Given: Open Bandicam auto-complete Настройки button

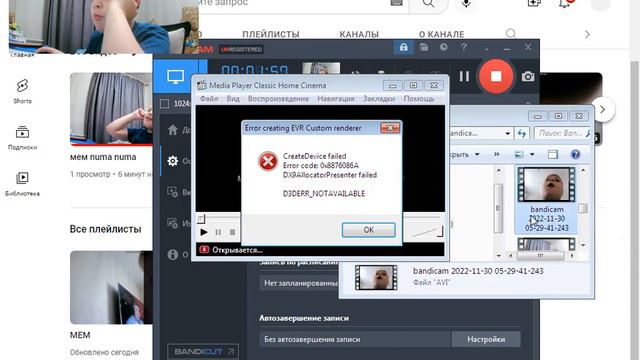Looking at the screenshot, I should point(486,339).
